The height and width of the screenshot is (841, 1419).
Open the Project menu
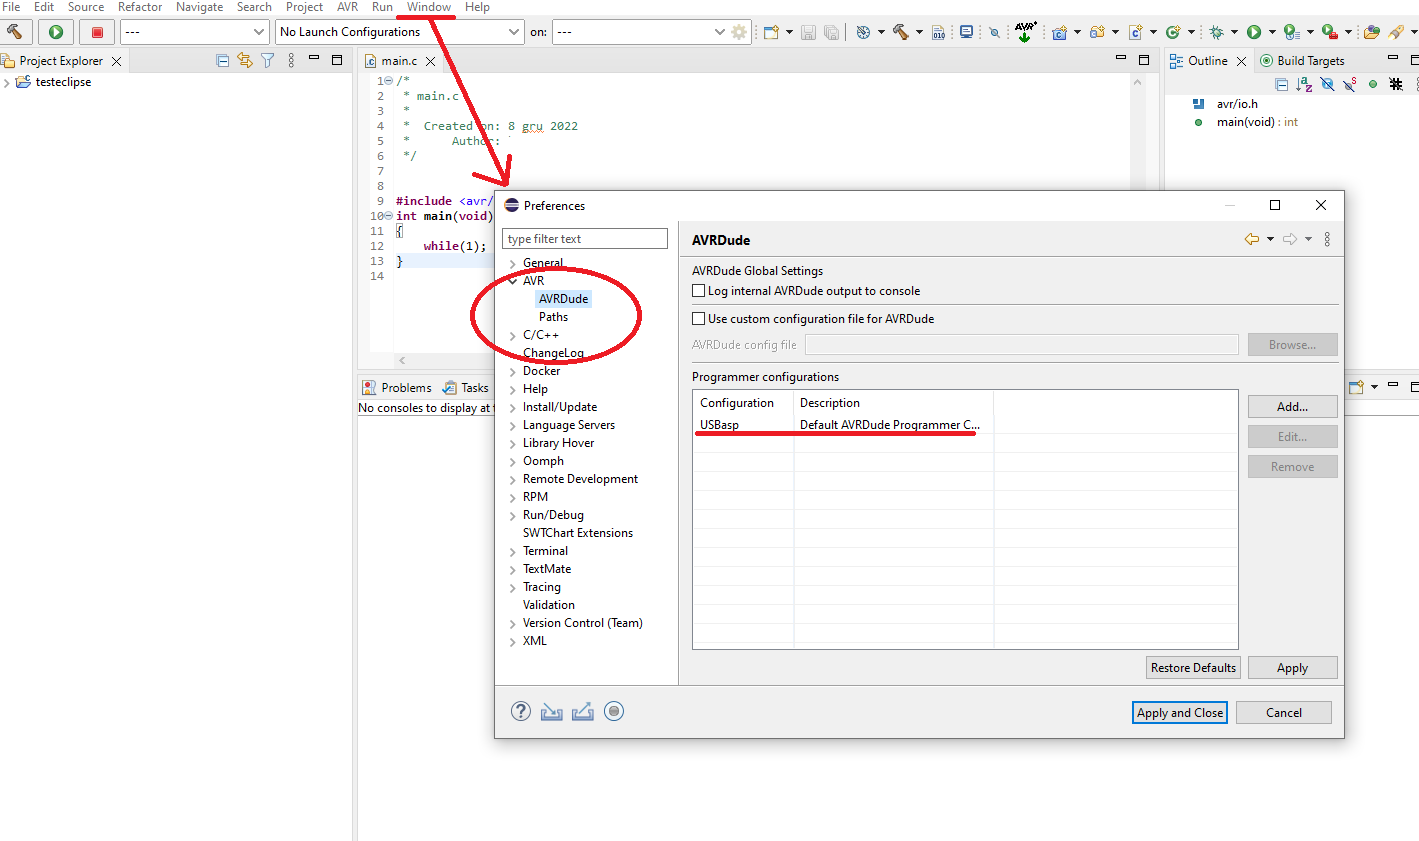point(304,7)
